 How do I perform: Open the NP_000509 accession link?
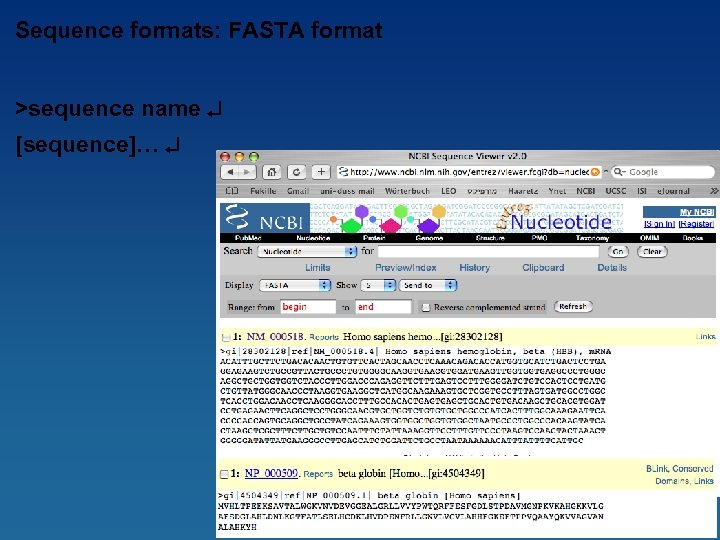(x=271, y=473)
